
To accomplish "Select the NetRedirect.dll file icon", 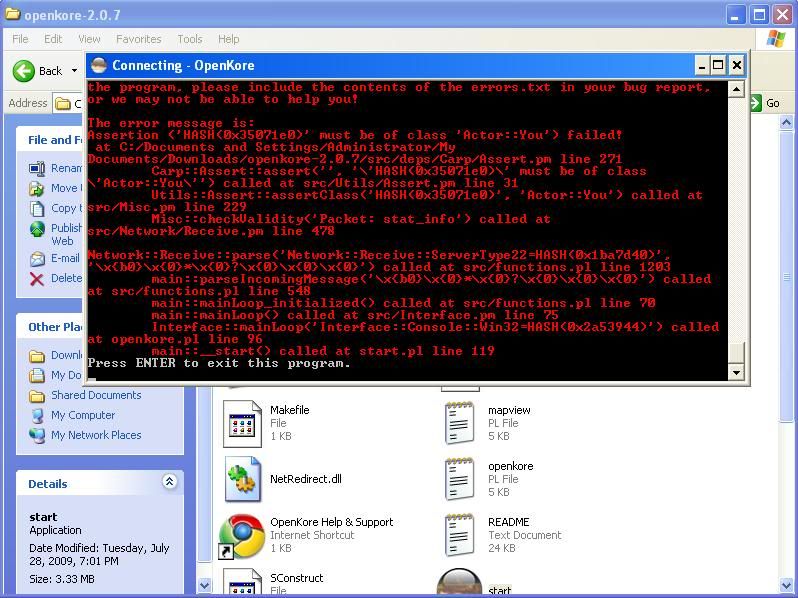I will [243, 479].
